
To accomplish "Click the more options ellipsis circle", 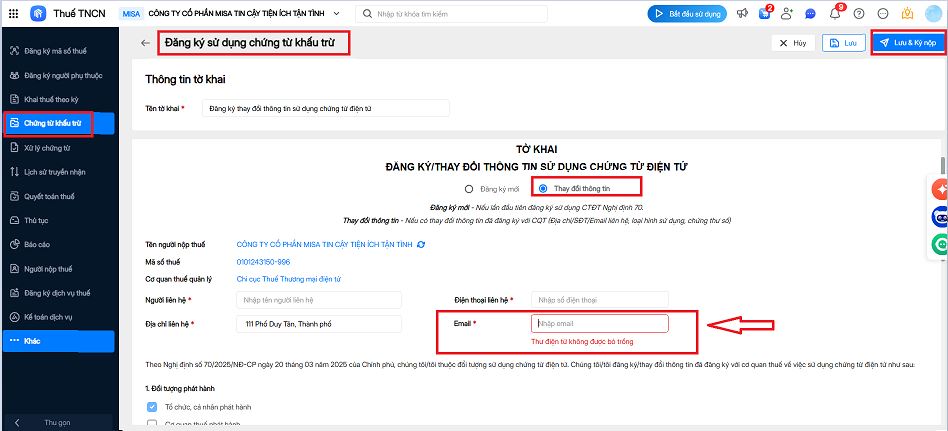I will (x=883, y=14).
